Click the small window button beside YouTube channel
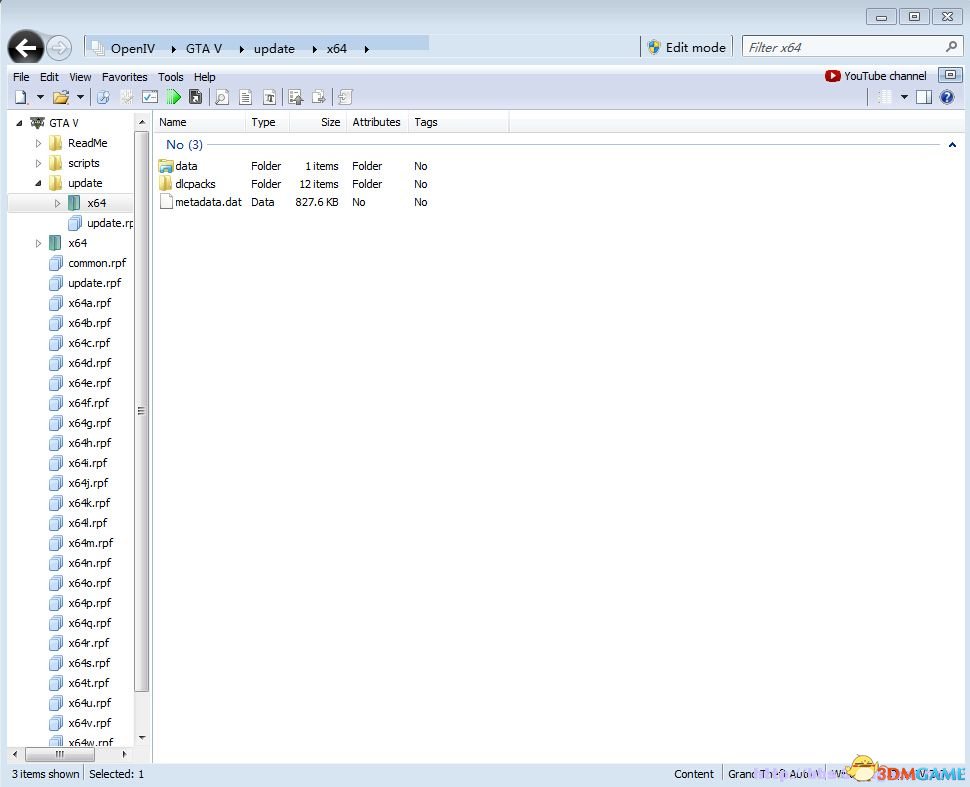 [950, 75]
